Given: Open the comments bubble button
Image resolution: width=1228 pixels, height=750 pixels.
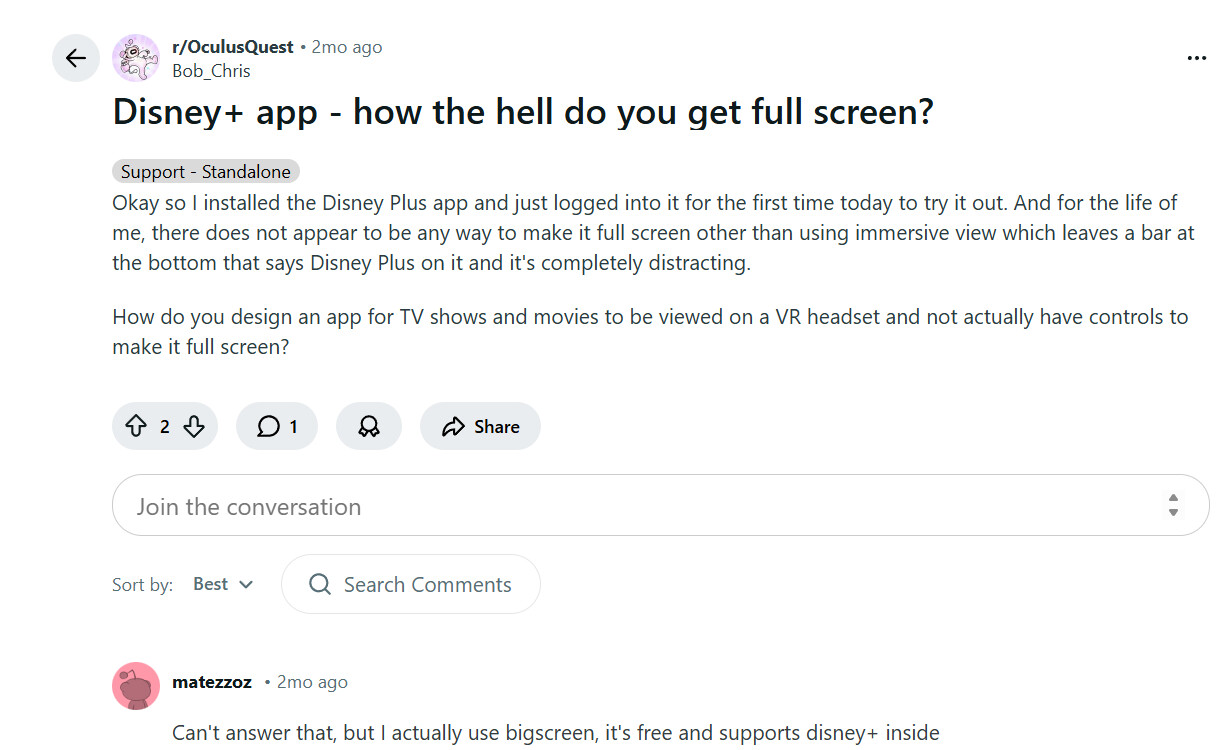Looking at the screenshot, I should tap(277, 427).
